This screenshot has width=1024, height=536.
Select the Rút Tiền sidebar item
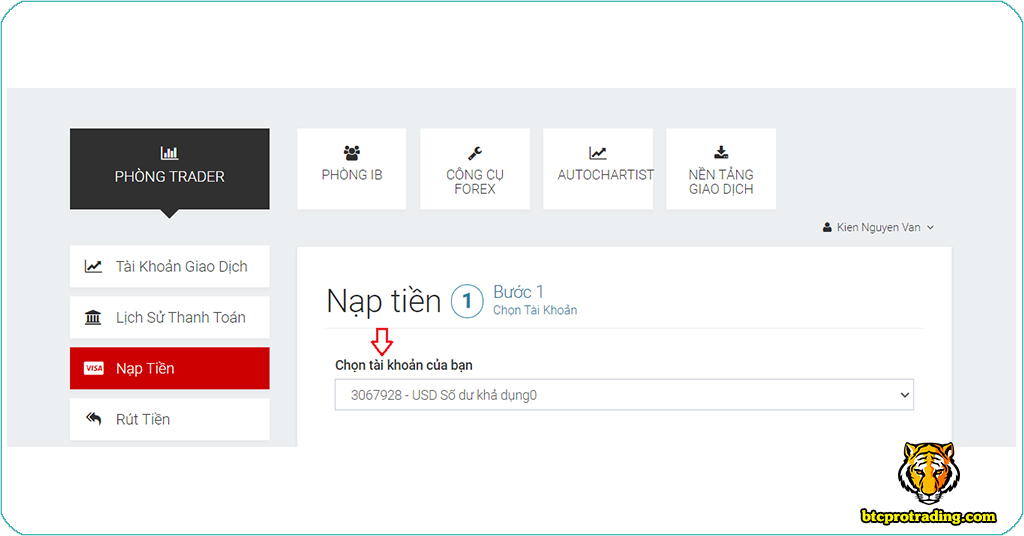(143, 419)
